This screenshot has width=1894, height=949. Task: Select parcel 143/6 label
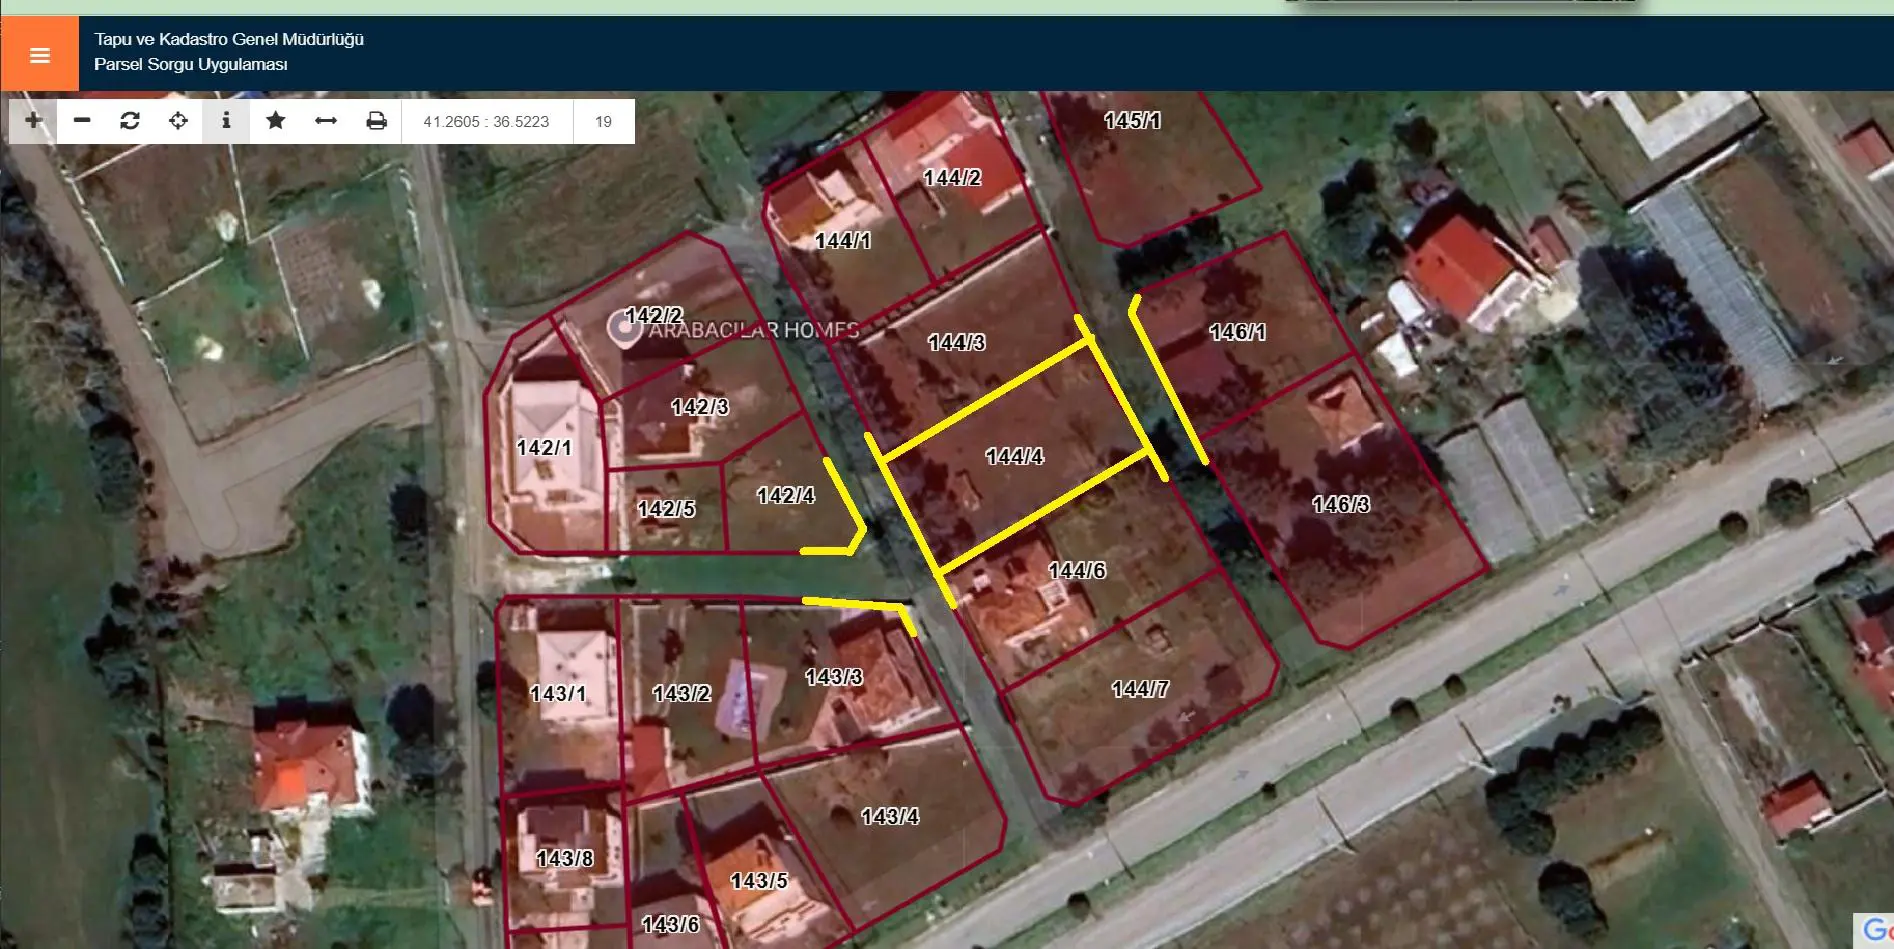(x=670, y=925)
